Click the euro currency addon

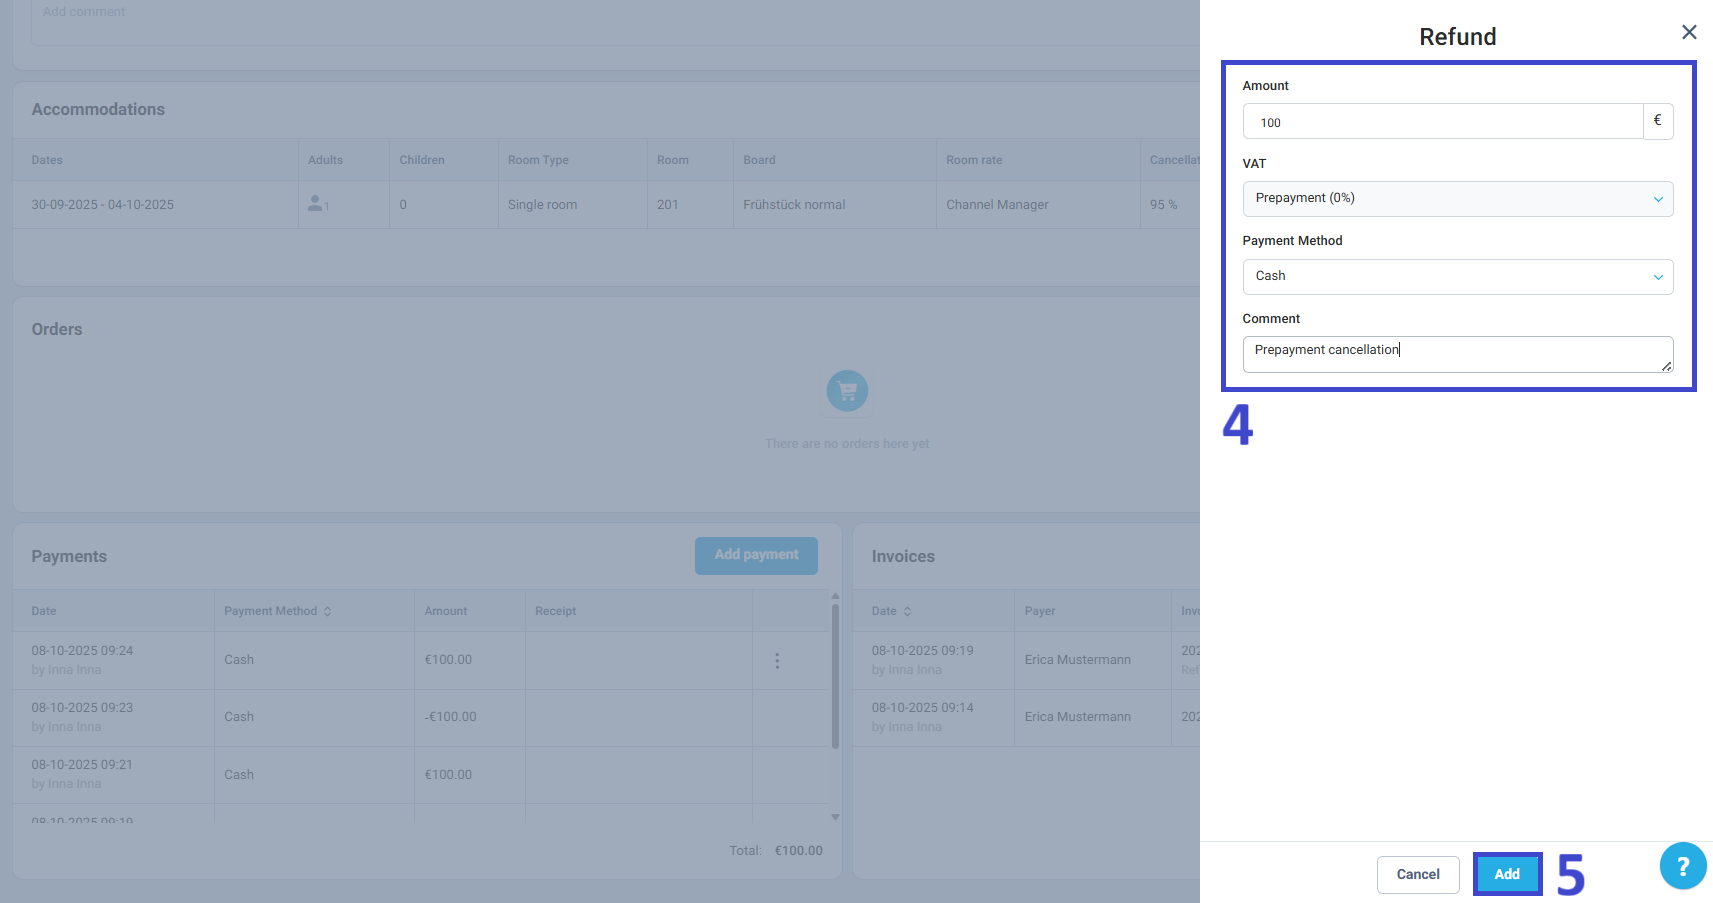tap(1657, 121)
